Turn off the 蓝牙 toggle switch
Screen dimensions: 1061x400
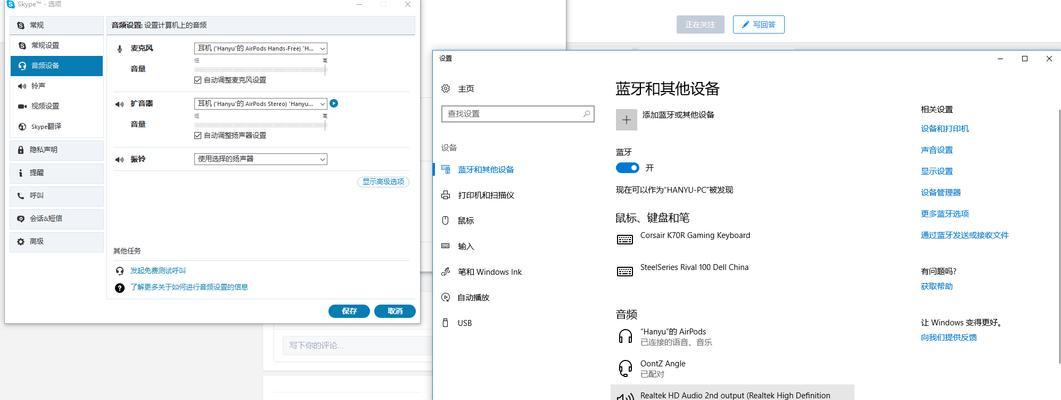click(628, 167)
